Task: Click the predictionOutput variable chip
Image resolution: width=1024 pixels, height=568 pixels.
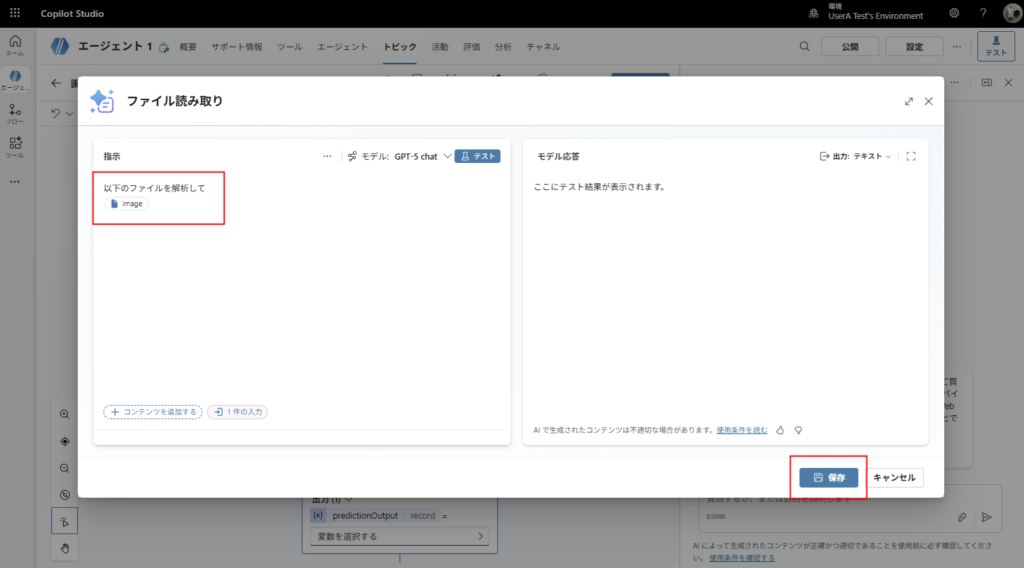Action: coord(365,516)
